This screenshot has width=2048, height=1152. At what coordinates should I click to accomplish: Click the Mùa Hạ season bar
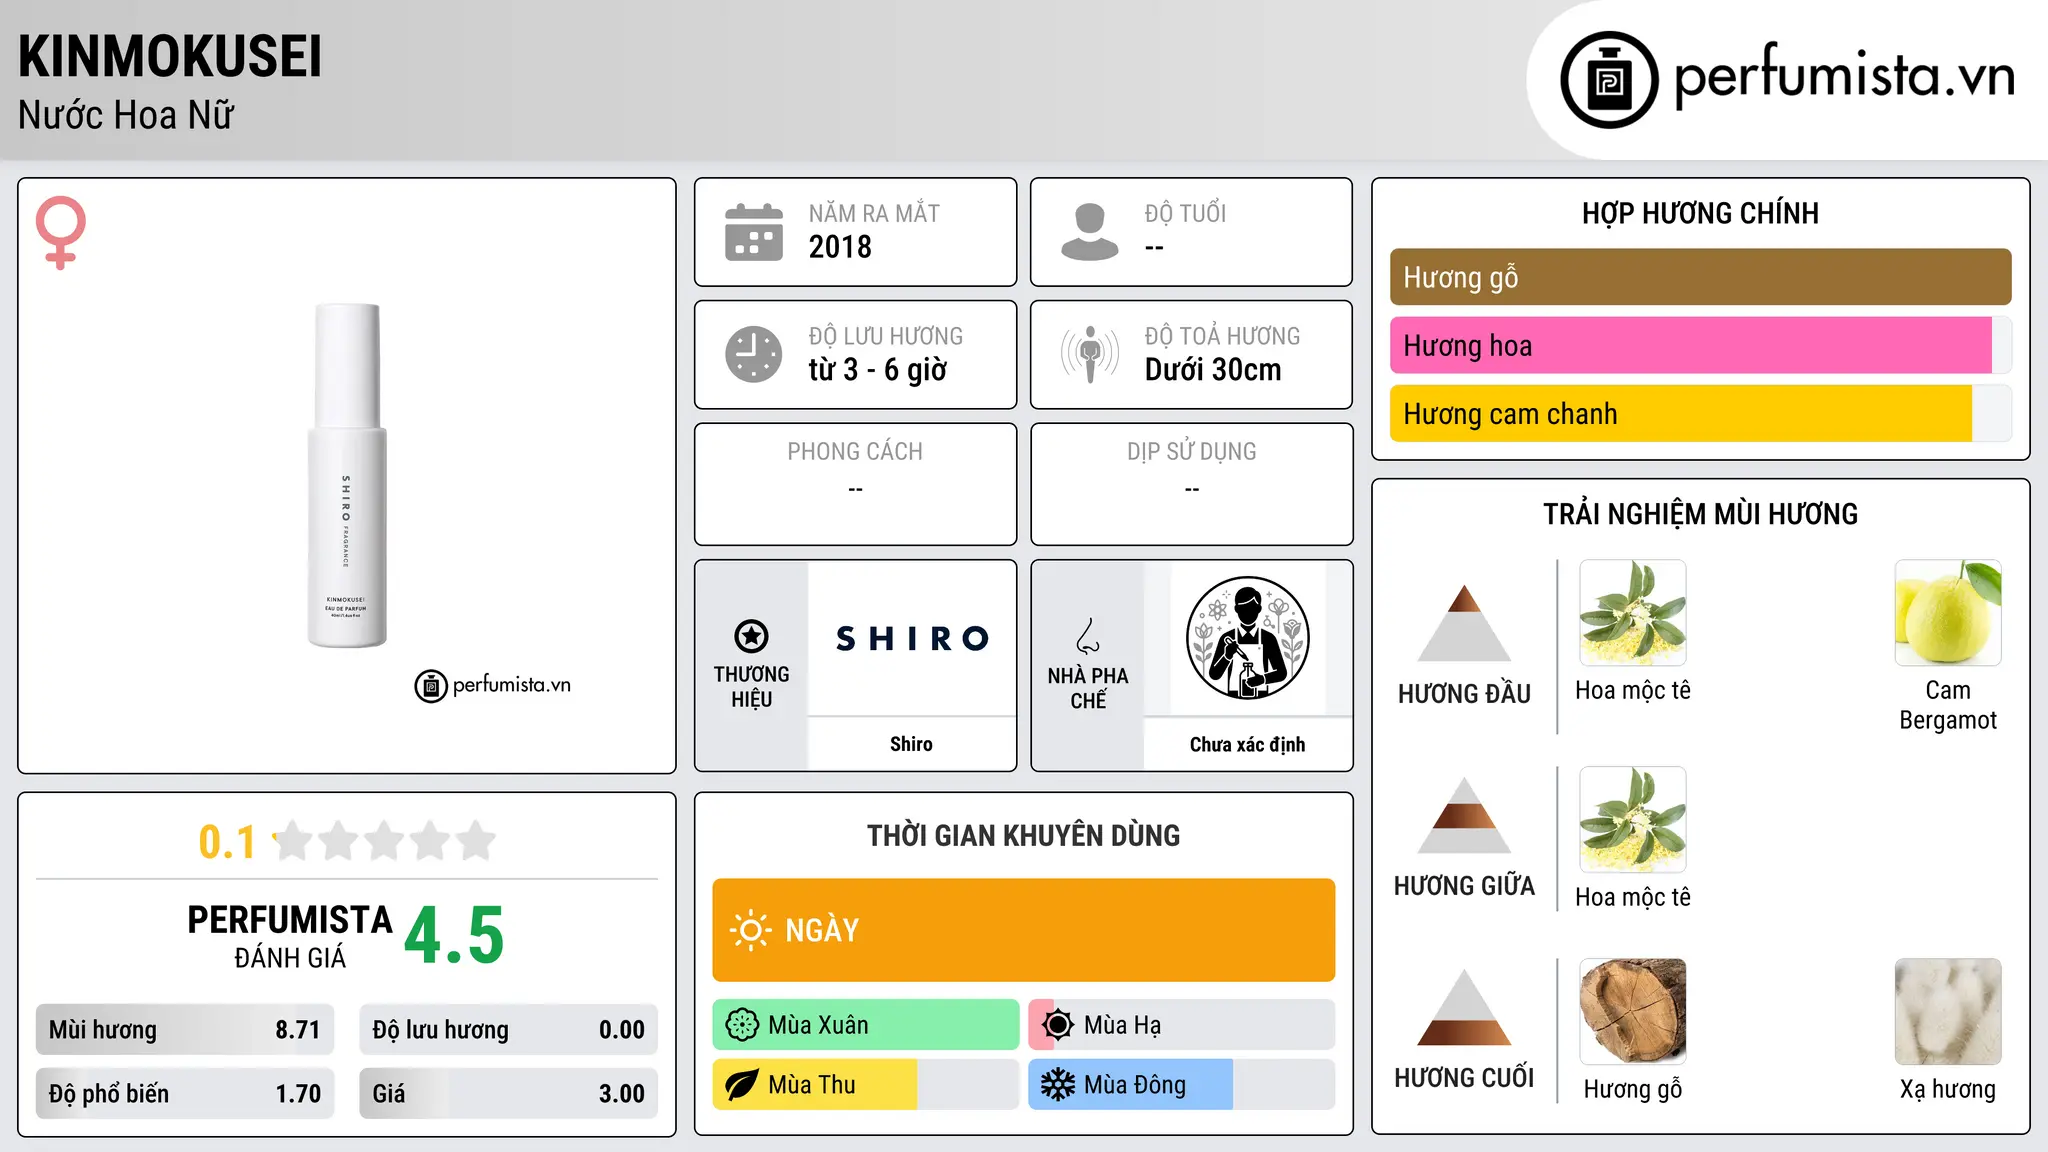[1181, 1025]
